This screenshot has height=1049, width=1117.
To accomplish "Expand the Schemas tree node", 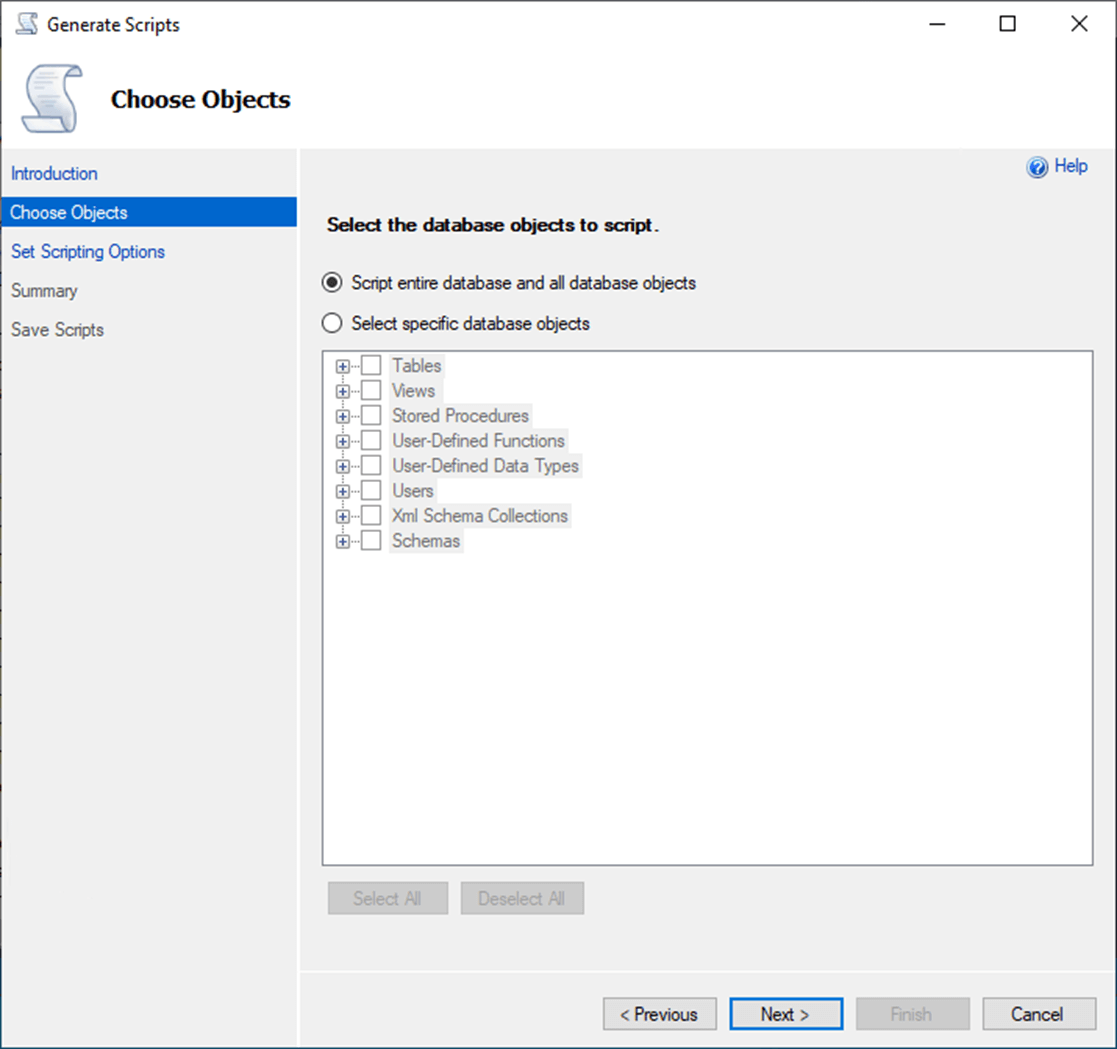I will click(x=343, y=542).
